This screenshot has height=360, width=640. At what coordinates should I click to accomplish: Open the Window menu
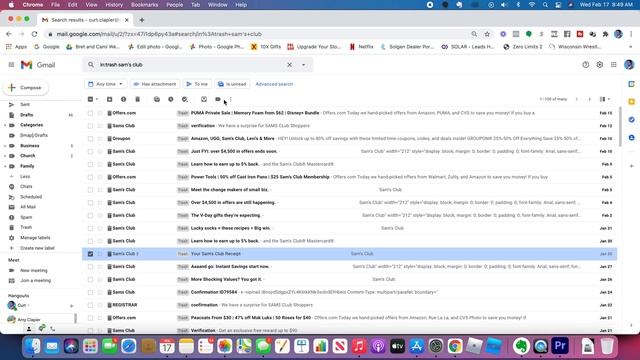(218, 5)
